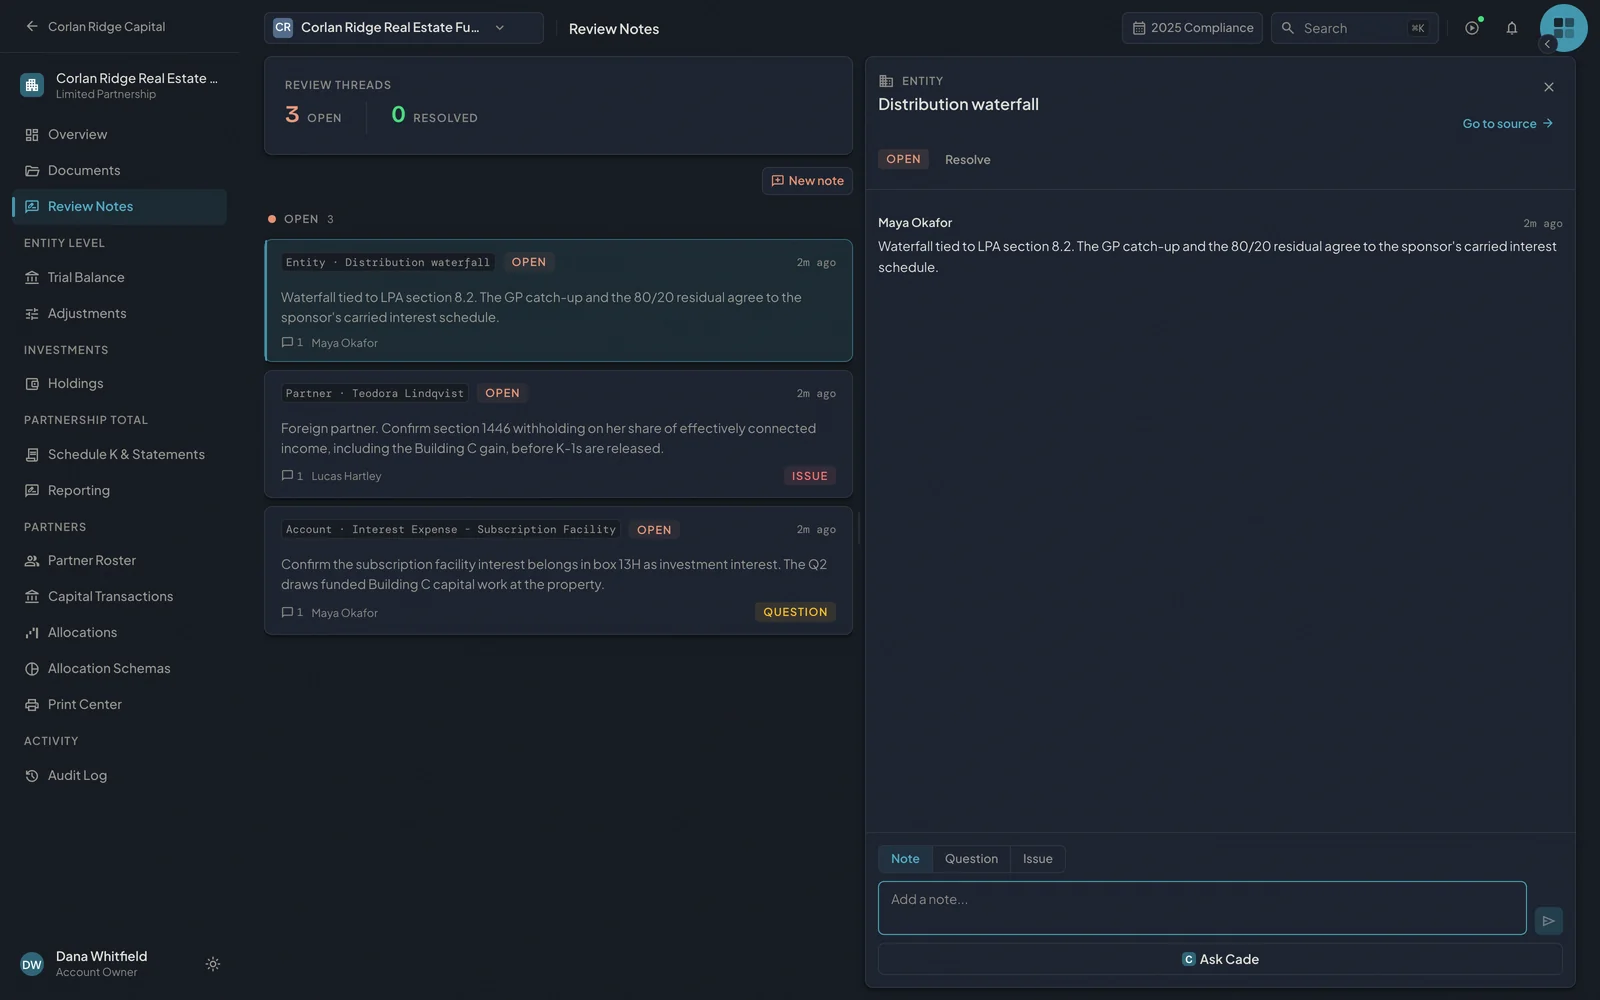Collapse the side panel with the chevron
This screenshot has width=1600, height=1000.
1548,44
